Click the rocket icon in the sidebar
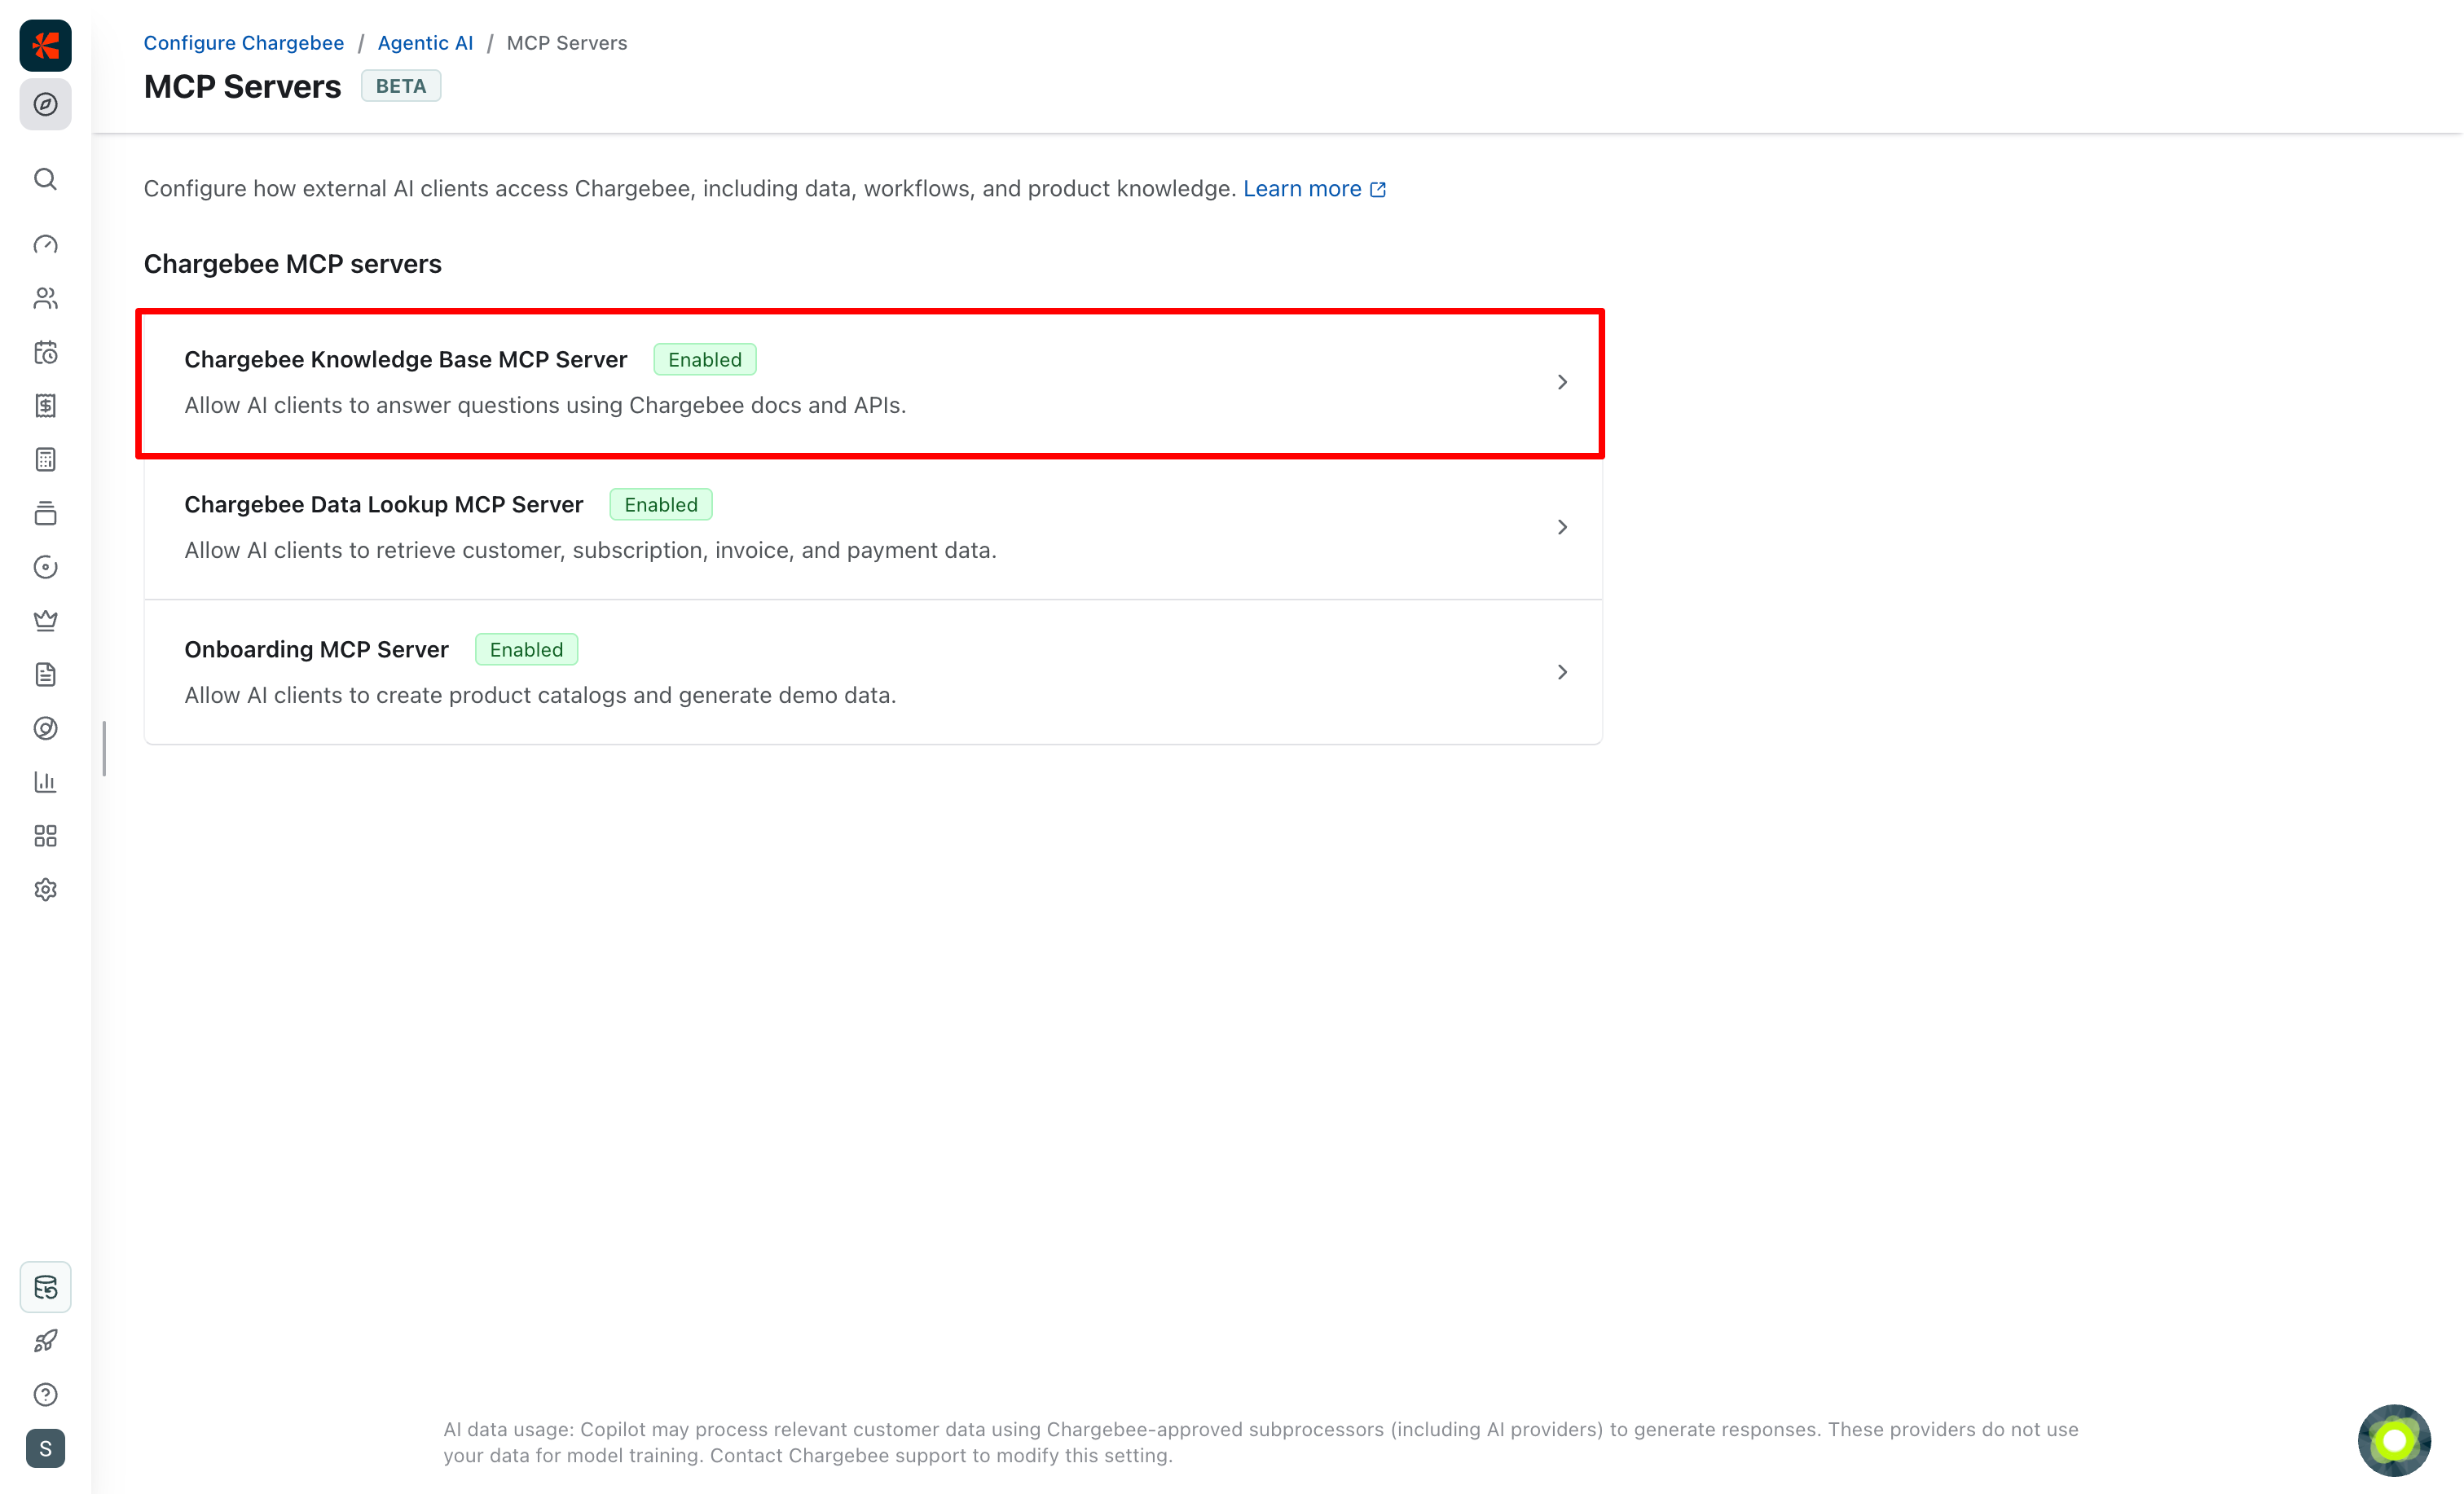This screenshot has height=1494, width=2464. 46,1341
